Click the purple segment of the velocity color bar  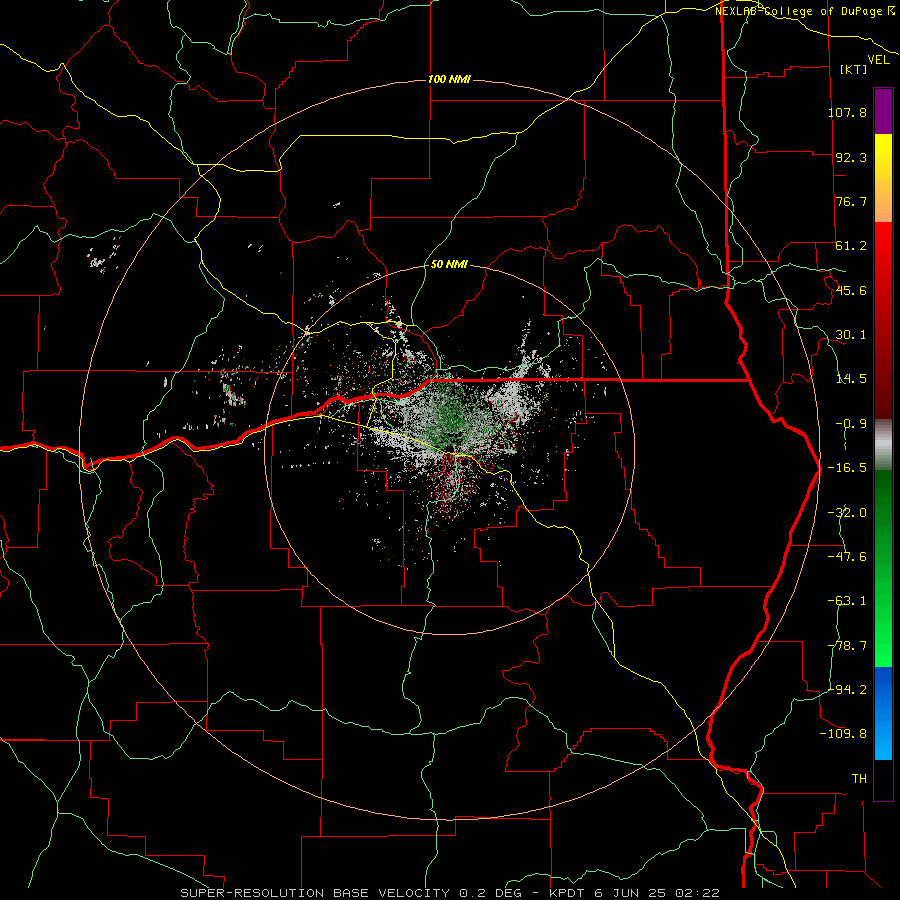[883, 111]
